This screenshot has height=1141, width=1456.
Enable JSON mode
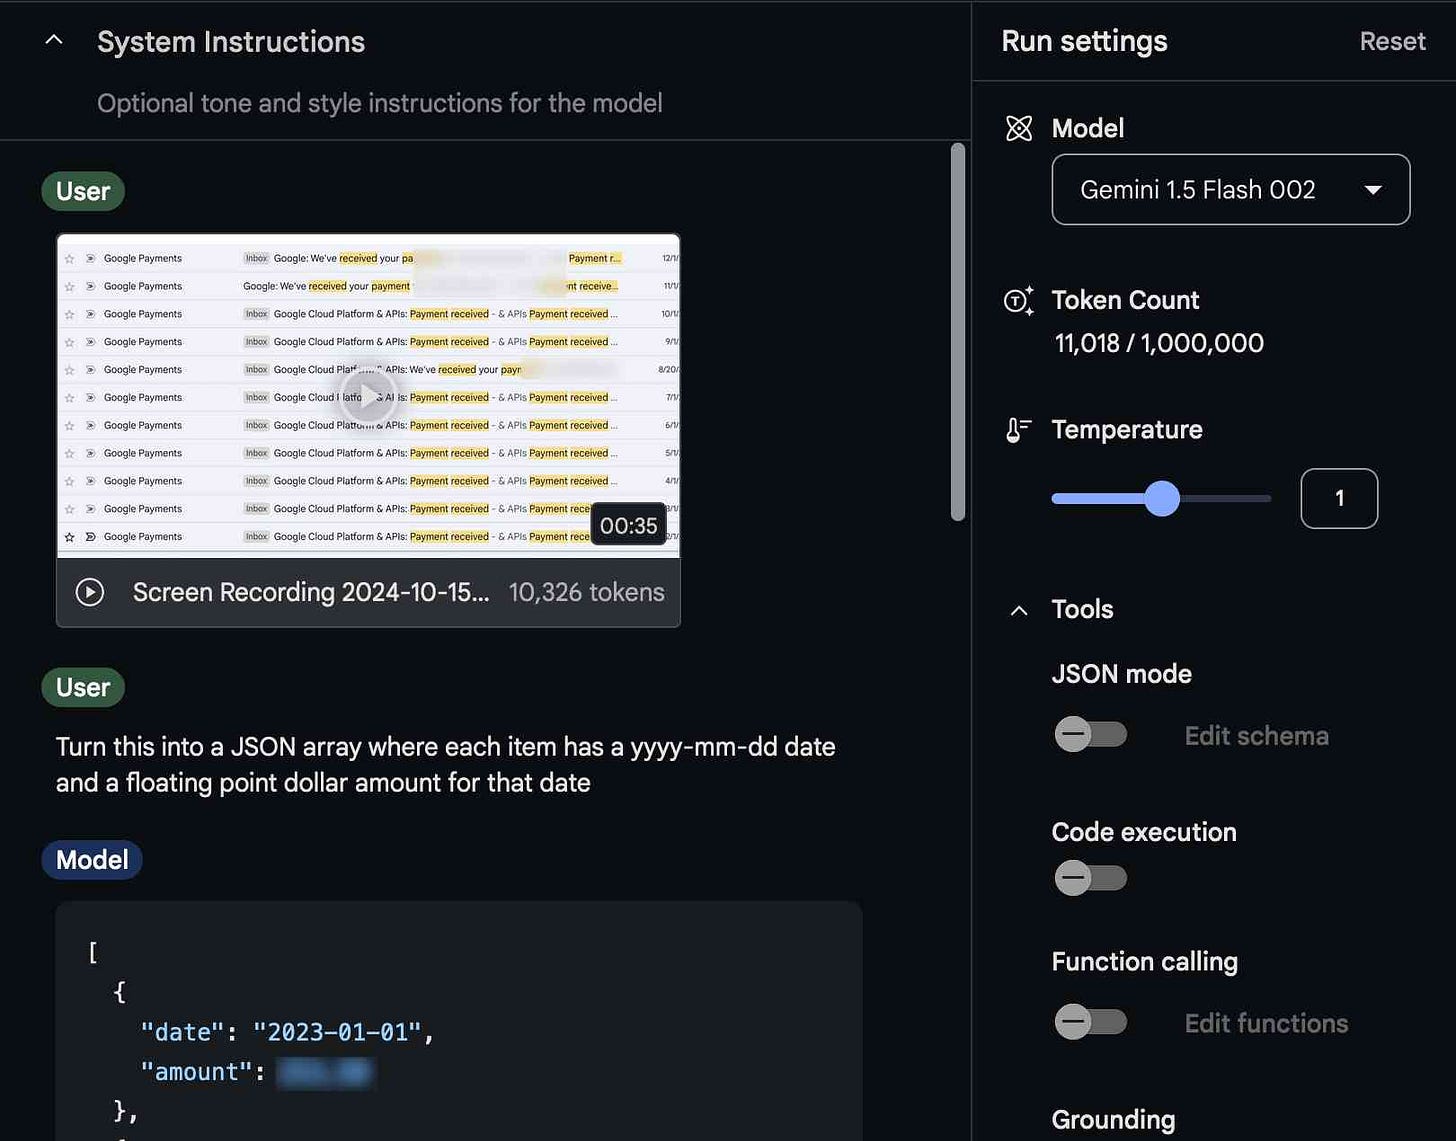[1090, 734]
